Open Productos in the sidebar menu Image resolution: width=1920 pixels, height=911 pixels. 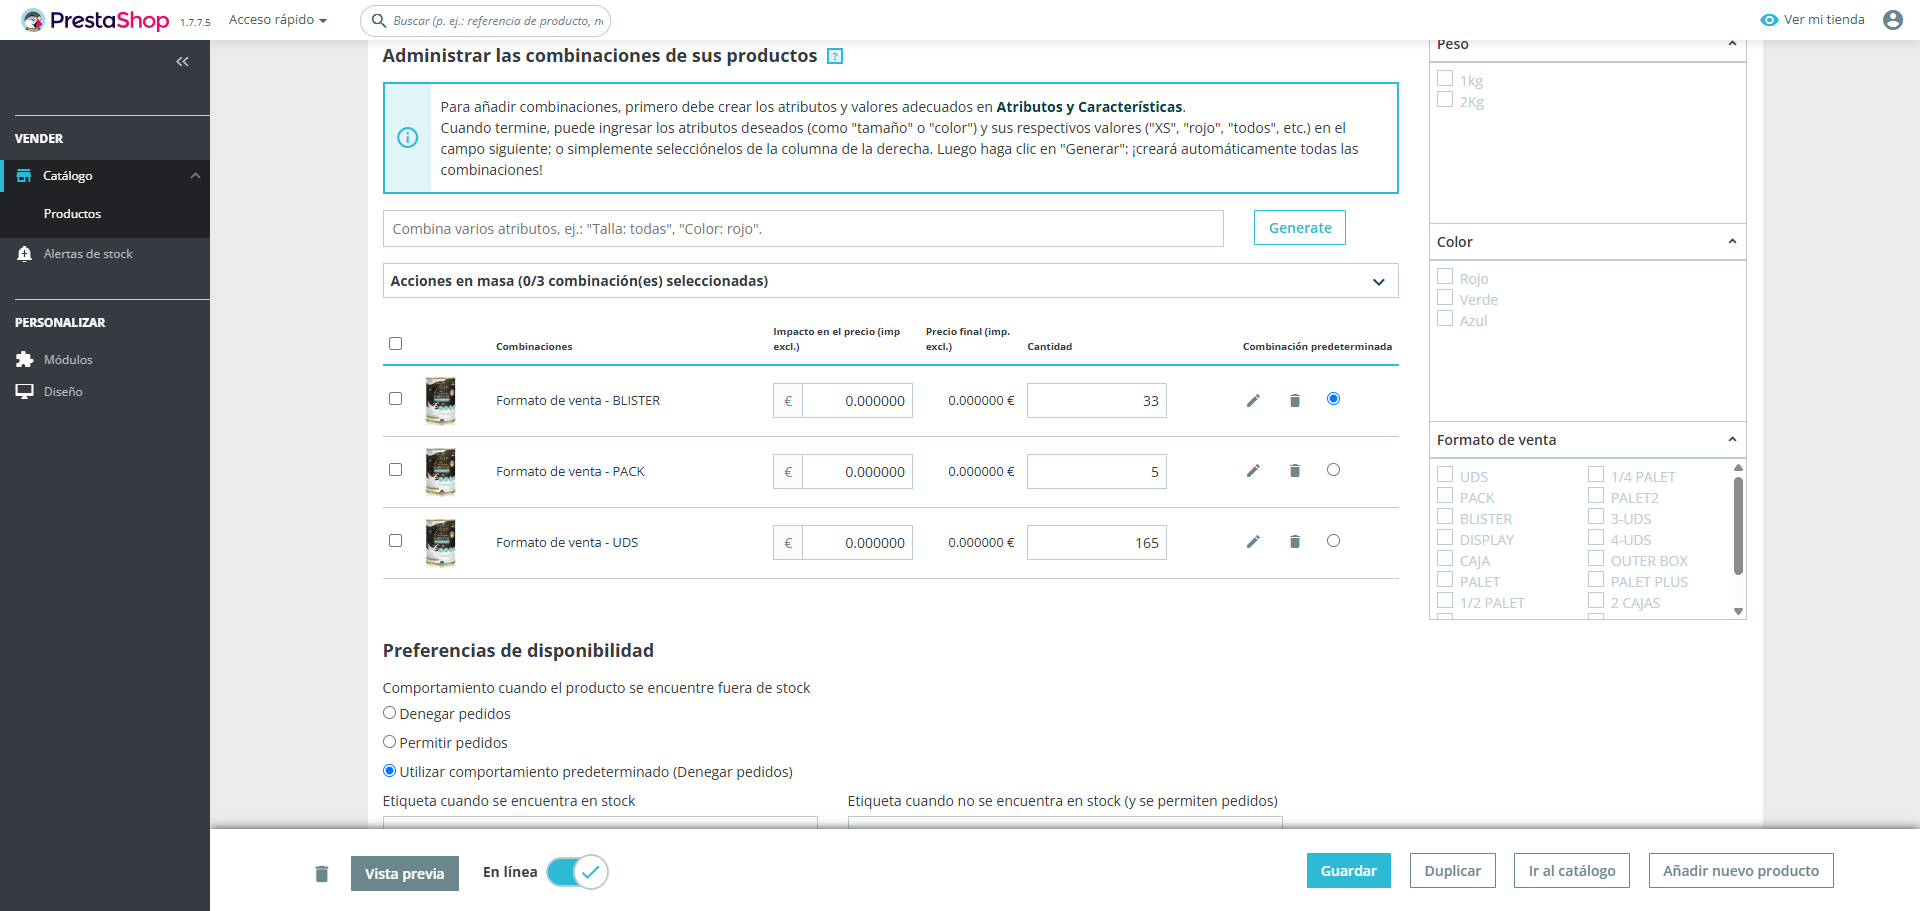72,214
